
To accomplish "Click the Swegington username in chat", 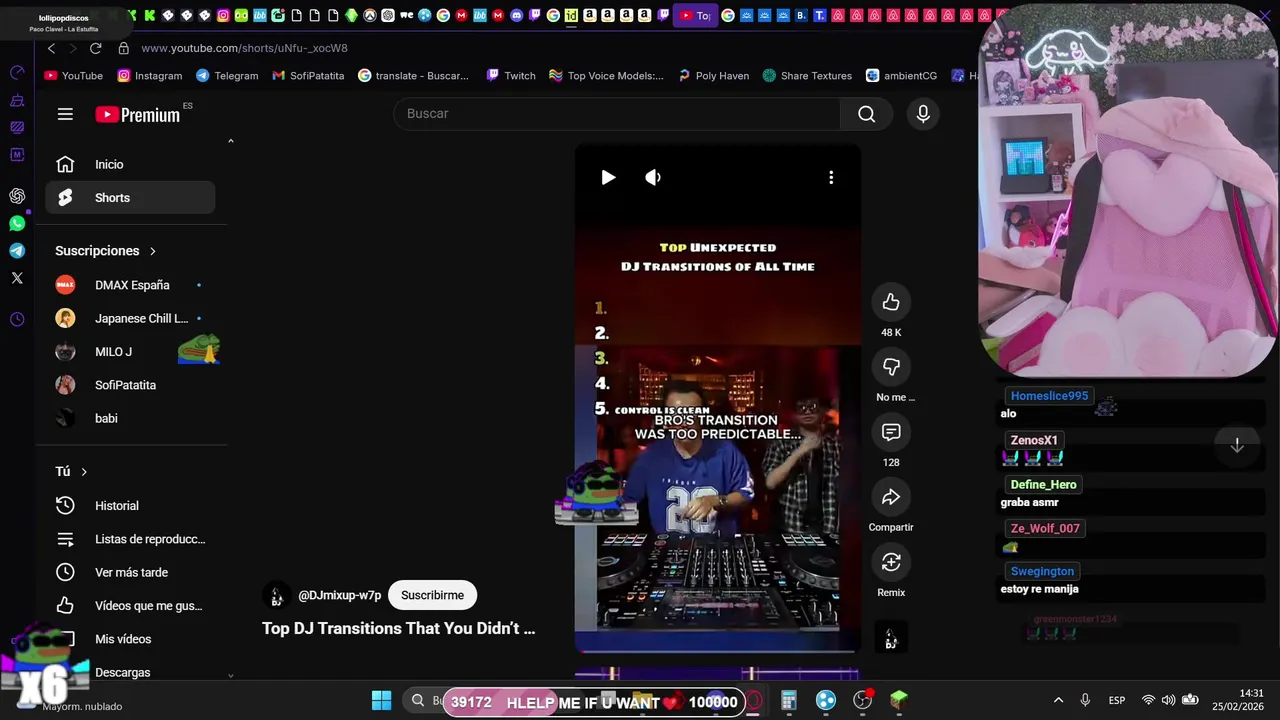I will pyautogui.click(x=1042, y=572).
